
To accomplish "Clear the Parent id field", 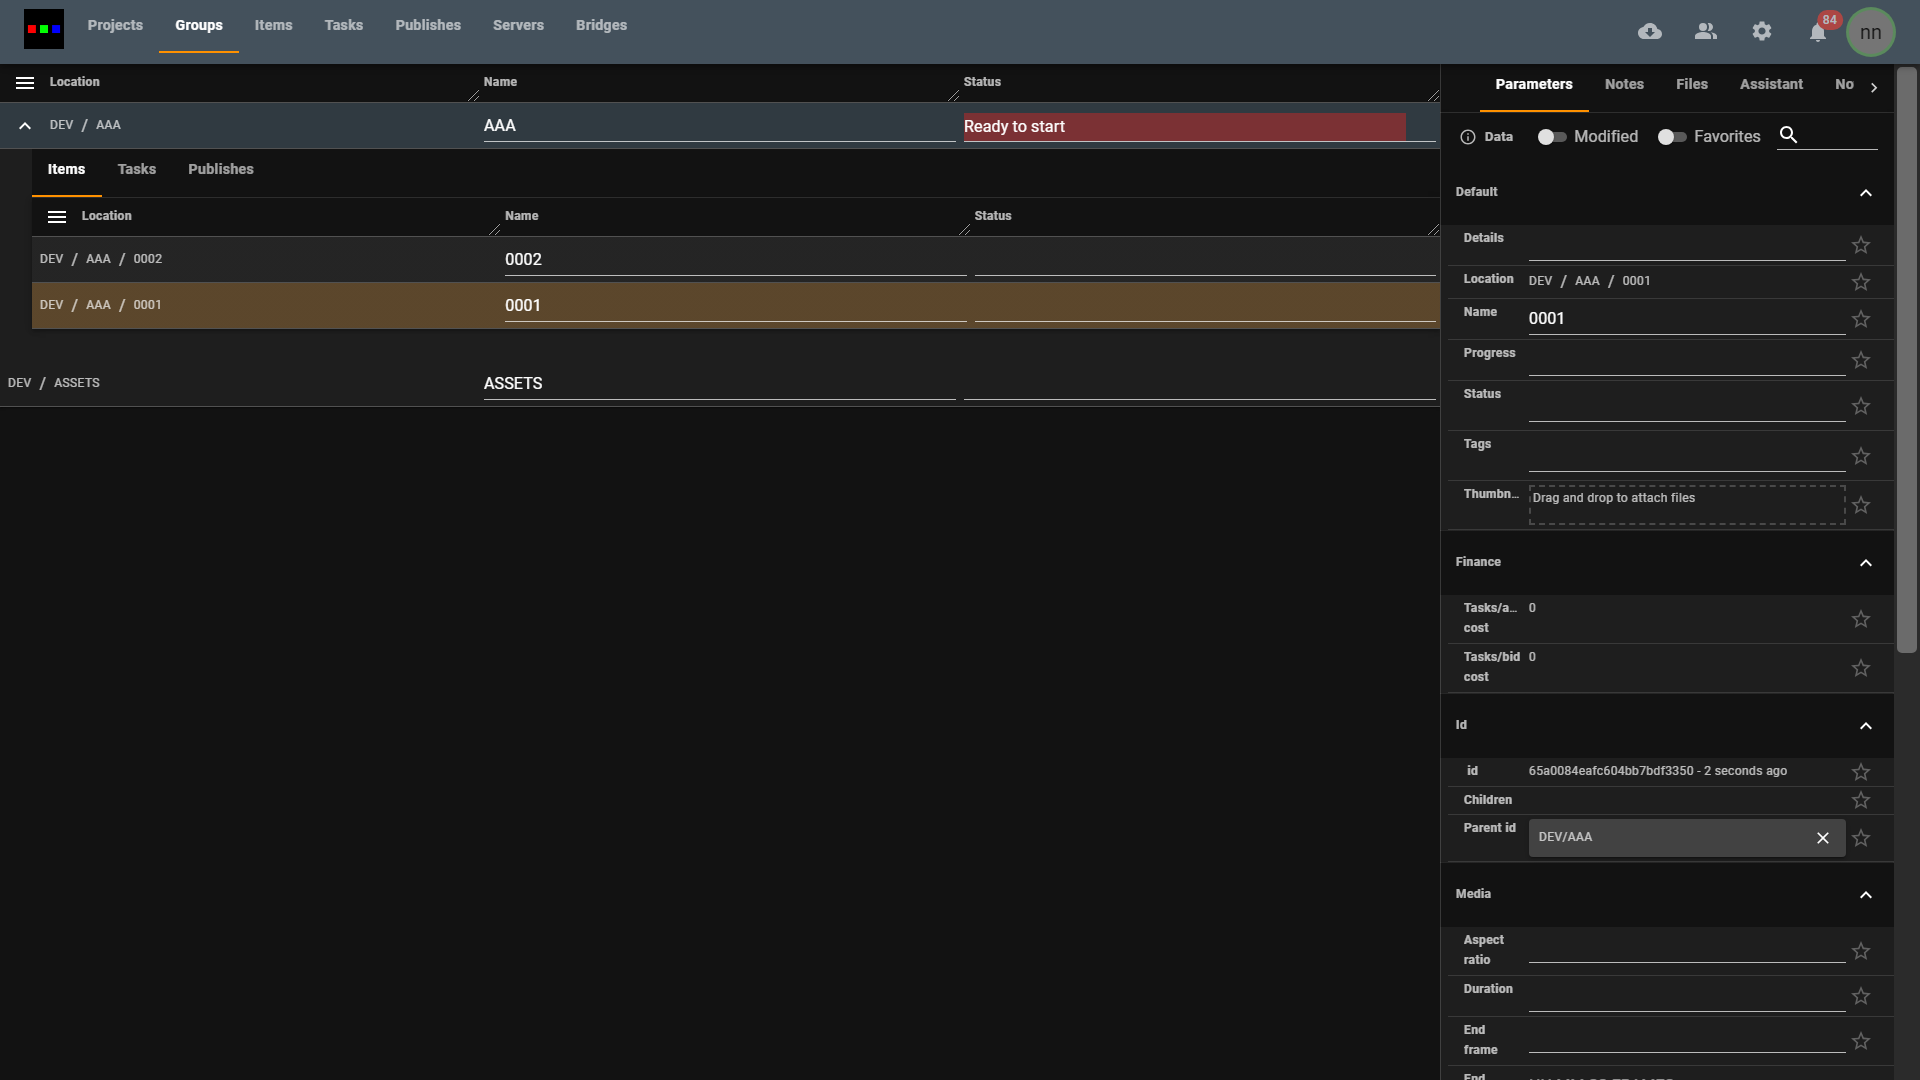I will [1823, 838].
